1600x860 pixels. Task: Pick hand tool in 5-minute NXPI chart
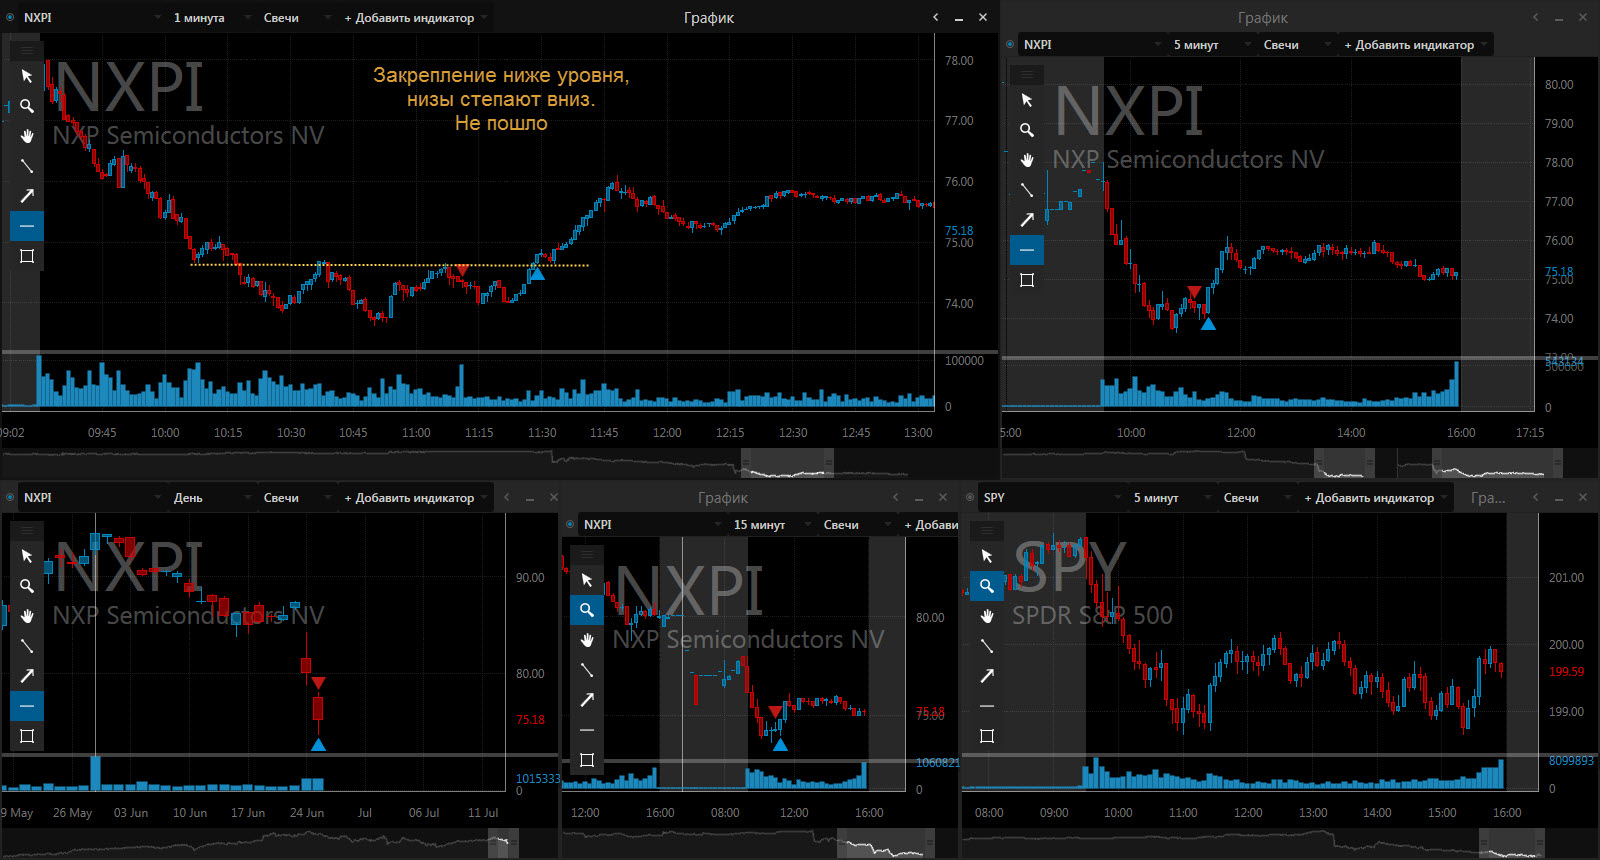(x=1027, y=160)
